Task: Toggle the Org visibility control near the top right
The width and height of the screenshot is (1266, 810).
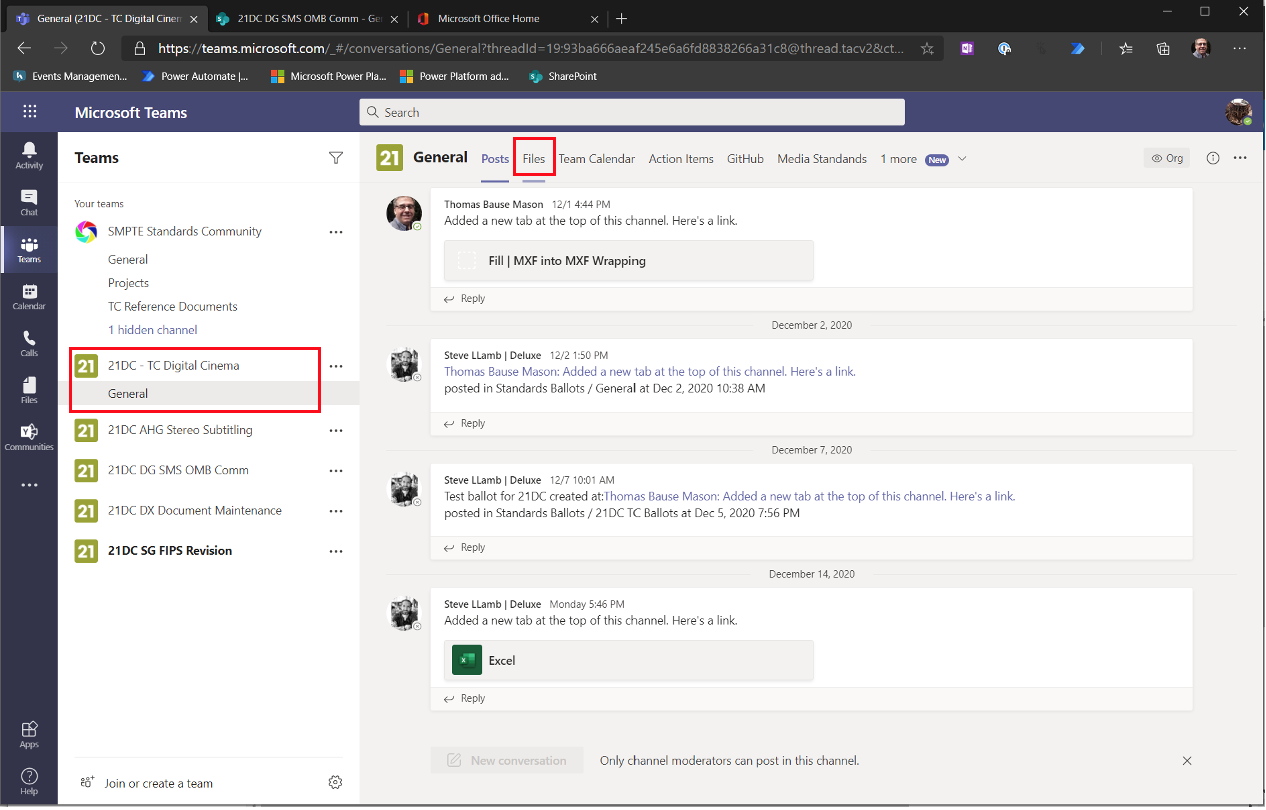Action: (x=1166, y=158)
